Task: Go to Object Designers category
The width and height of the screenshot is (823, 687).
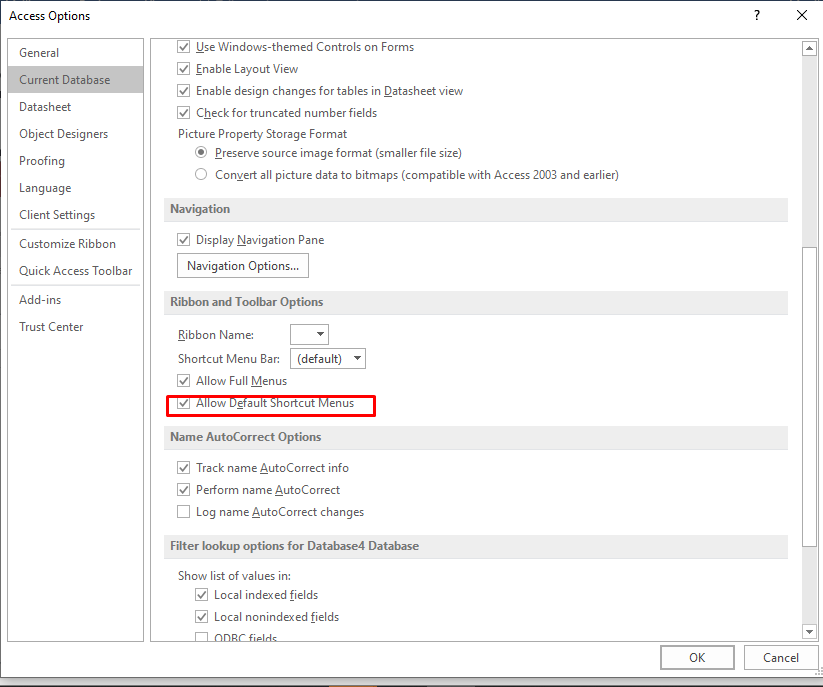Action: tap(76, 134)
